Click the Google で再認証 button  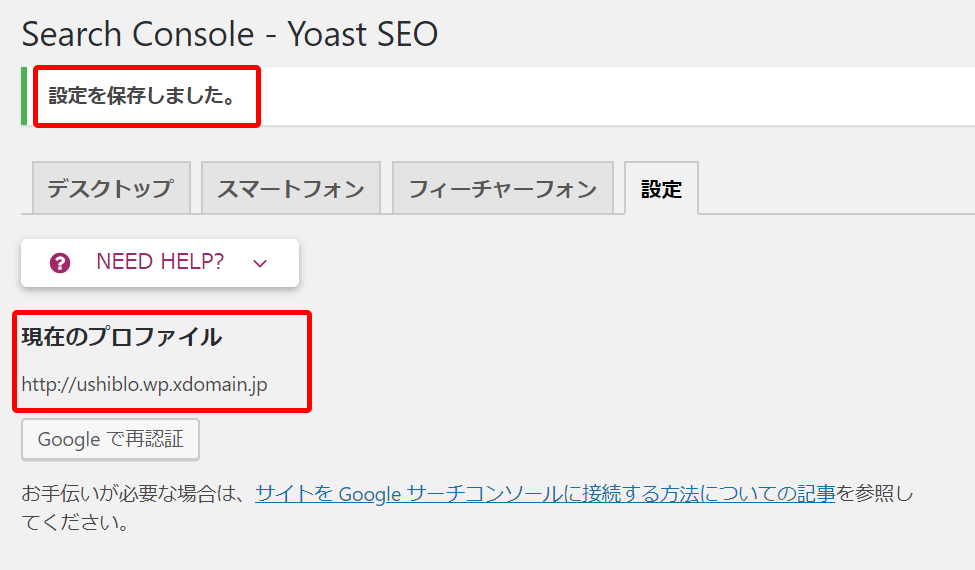tap(111, 439)
